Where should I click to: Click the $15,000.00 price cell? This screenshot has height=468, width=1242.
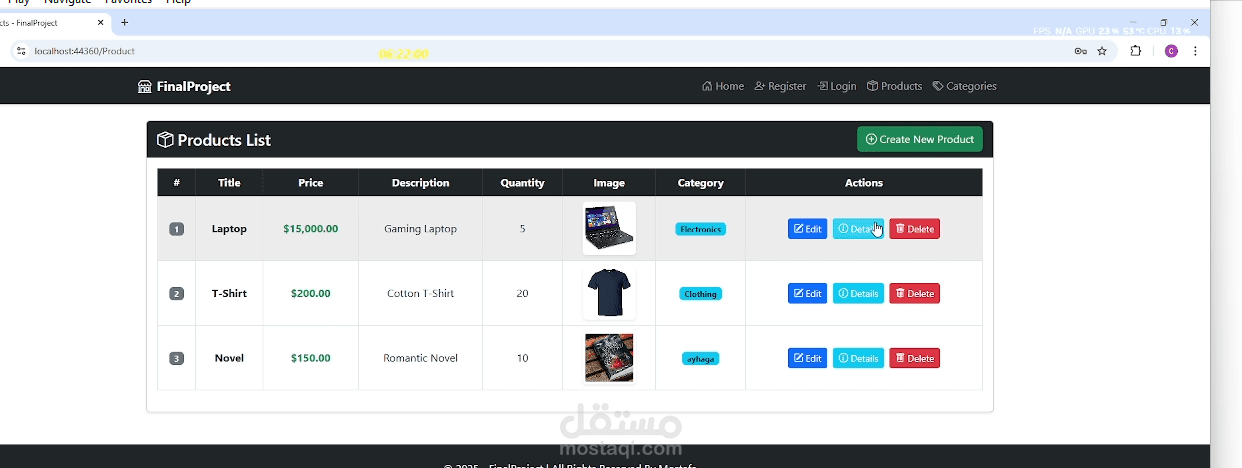tap(310, 229)
